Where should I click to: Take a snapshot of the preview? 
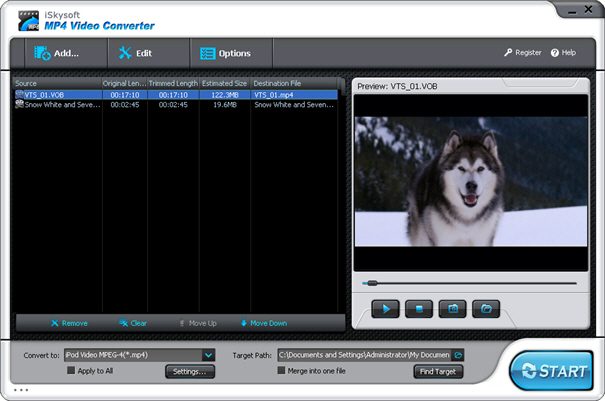(453, 309)
